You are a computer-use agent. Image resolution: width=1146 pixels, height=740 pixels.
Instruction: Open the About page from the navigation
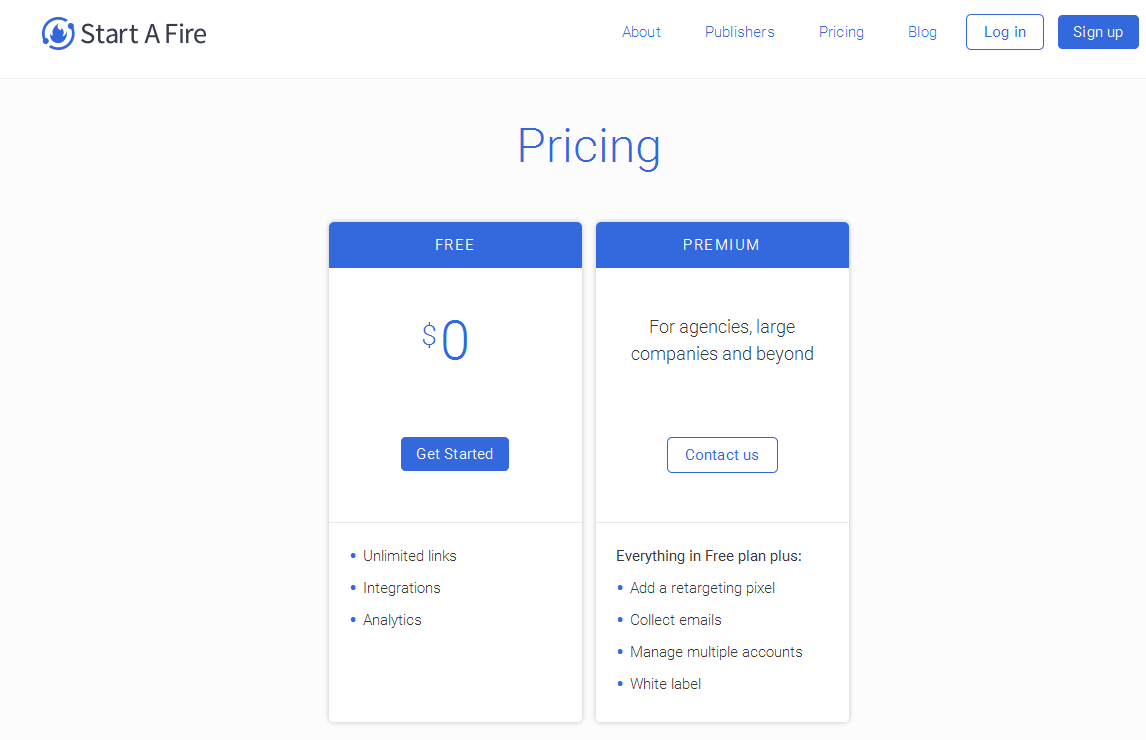pyautogui.click(x=641, y=32)
